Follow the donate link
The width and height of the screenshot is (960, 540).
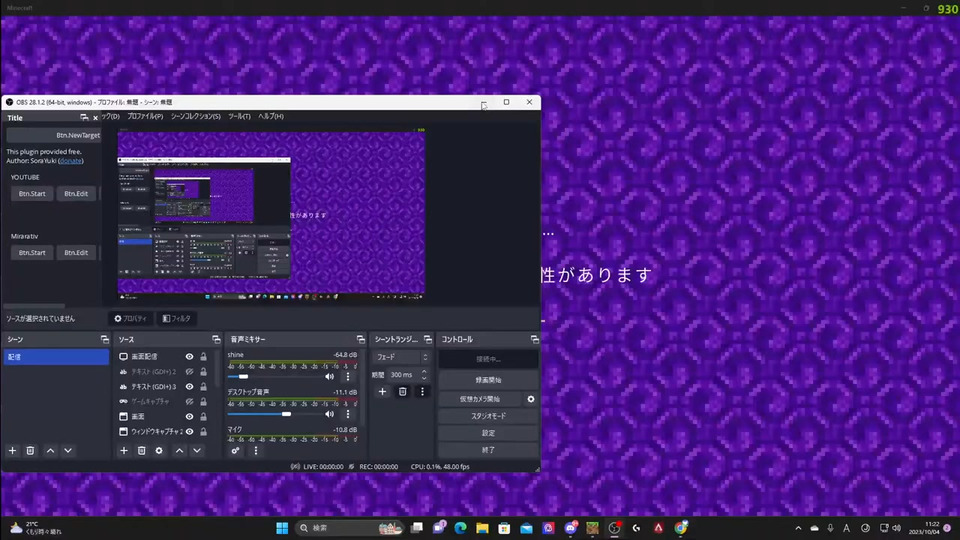click(70, 161)
